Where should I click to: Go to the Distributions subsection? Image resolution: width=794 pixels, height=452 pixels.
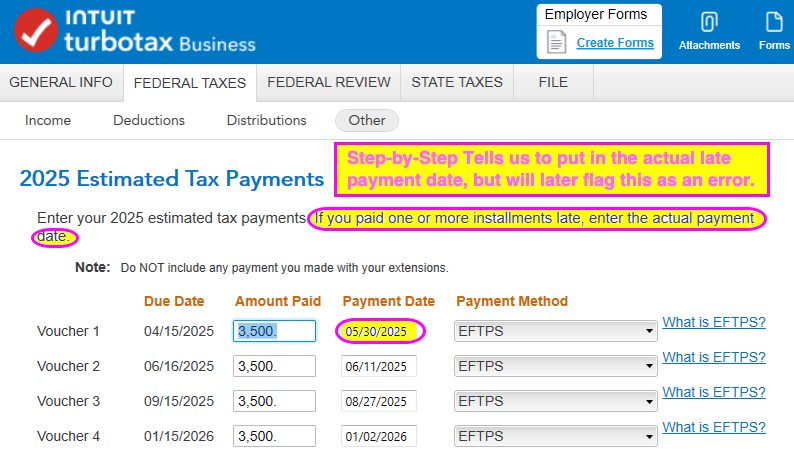point(266,120)
